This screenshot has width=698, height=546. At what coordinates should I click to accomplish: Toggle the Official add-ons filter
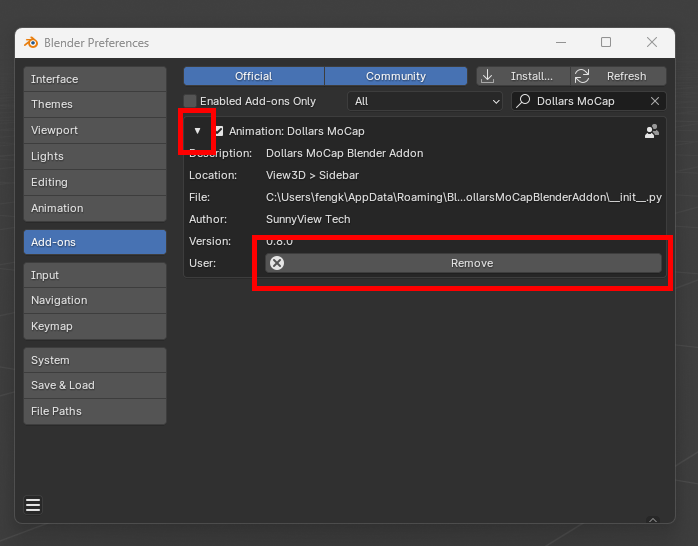253,76
